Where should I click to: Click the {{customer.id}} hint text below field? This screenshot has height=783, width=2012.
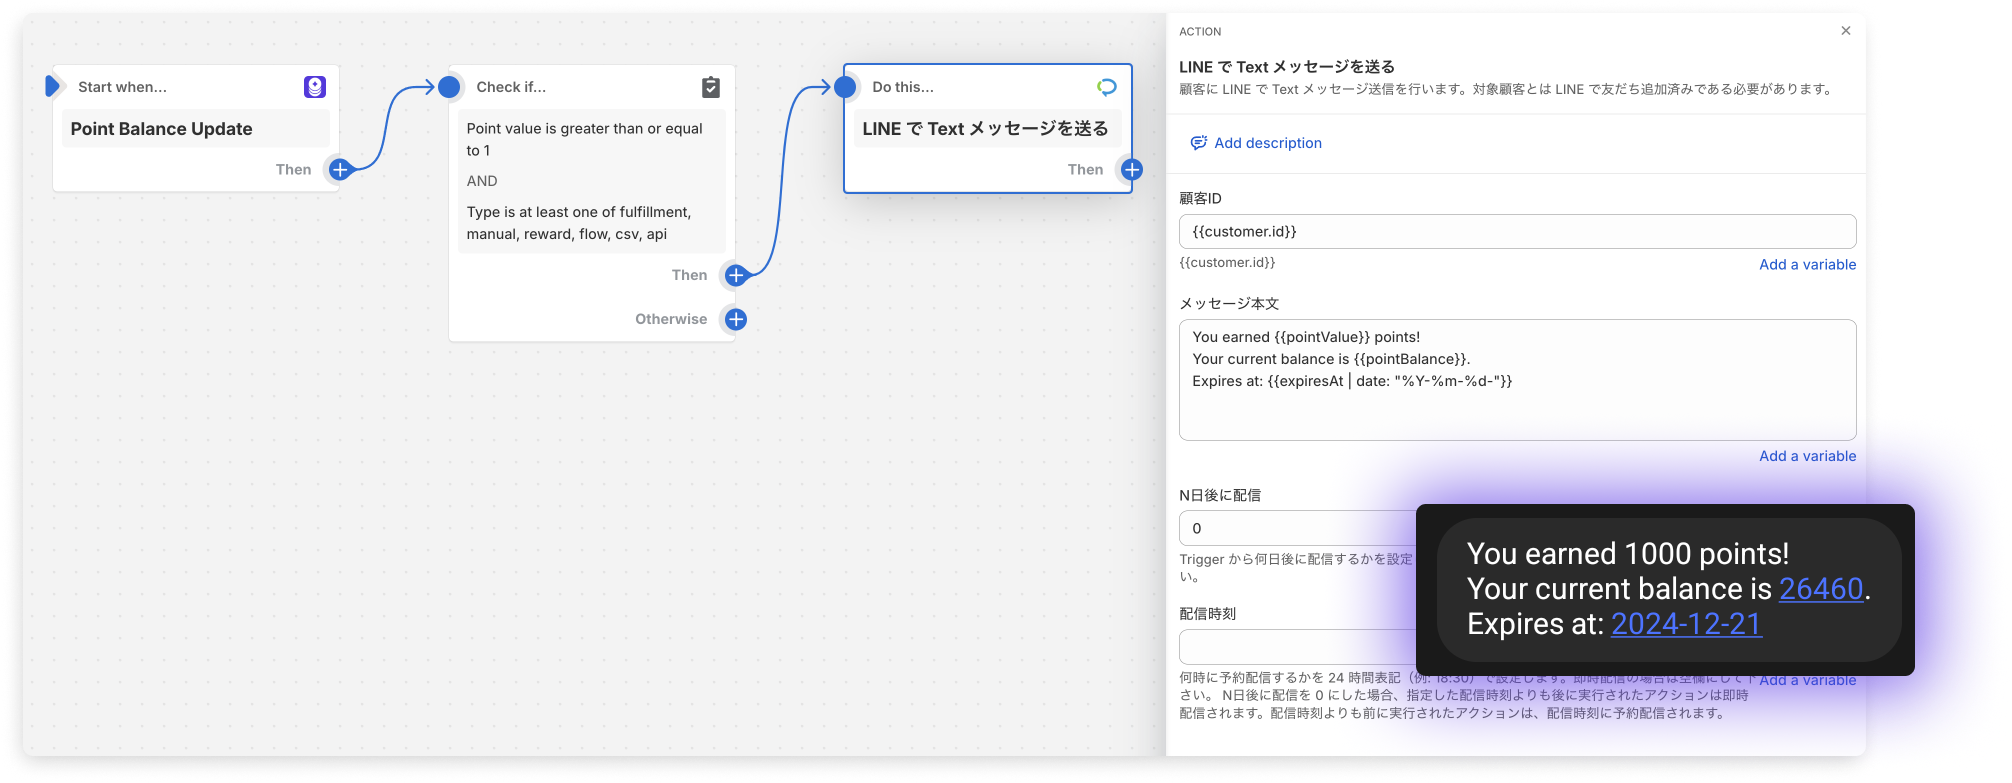tap(1227, 263)
